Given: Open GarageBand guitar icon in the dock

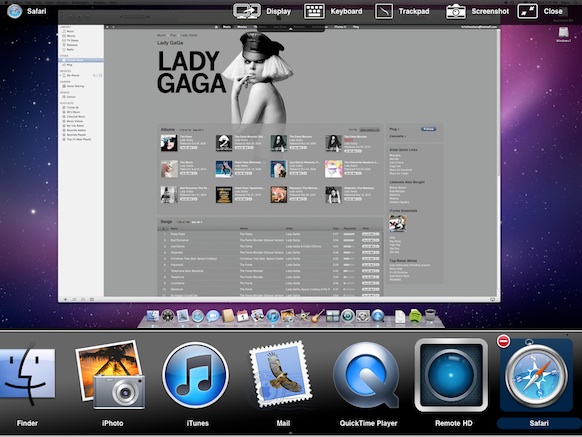Looking at the screenshot, I should pos(318,316).
